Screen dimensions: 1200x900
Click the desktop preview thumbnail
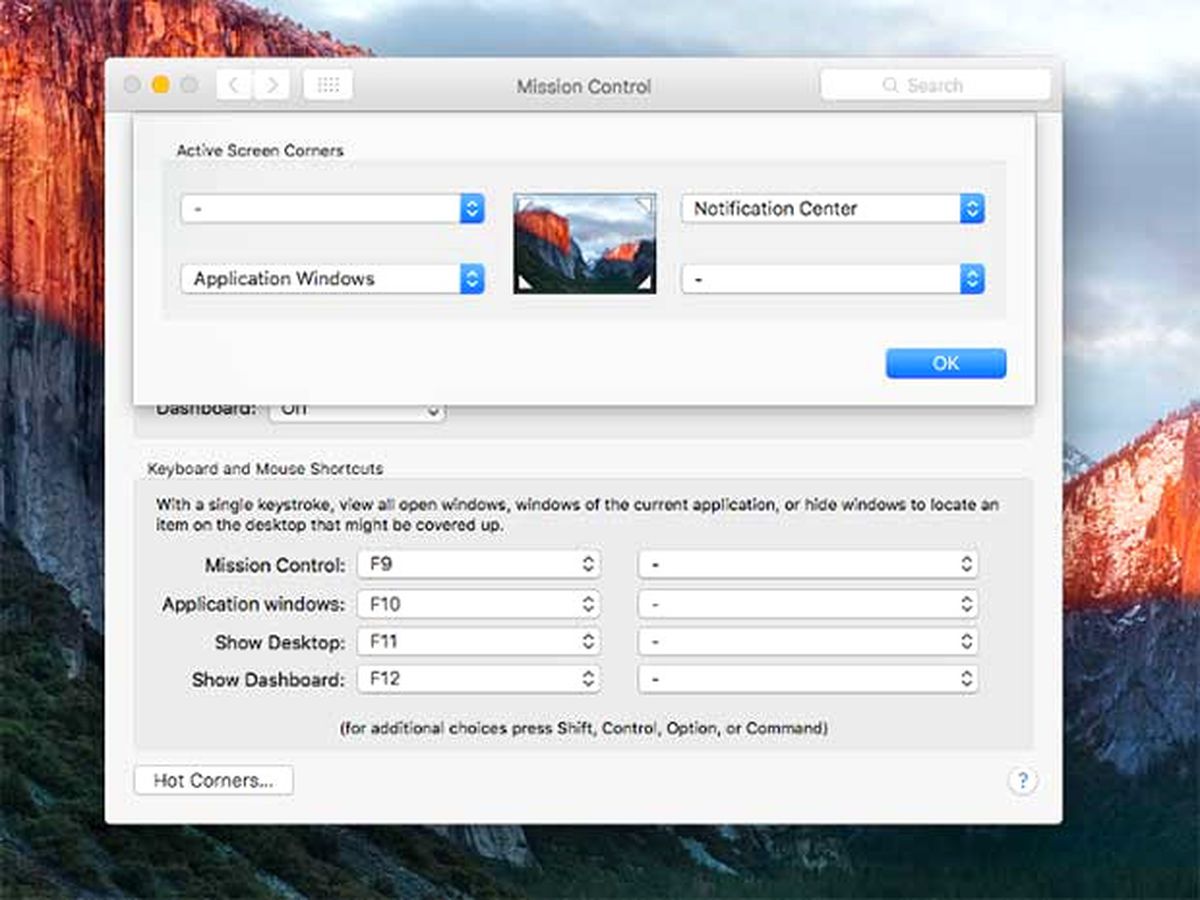pyautogui.click(x=585, y=243)
